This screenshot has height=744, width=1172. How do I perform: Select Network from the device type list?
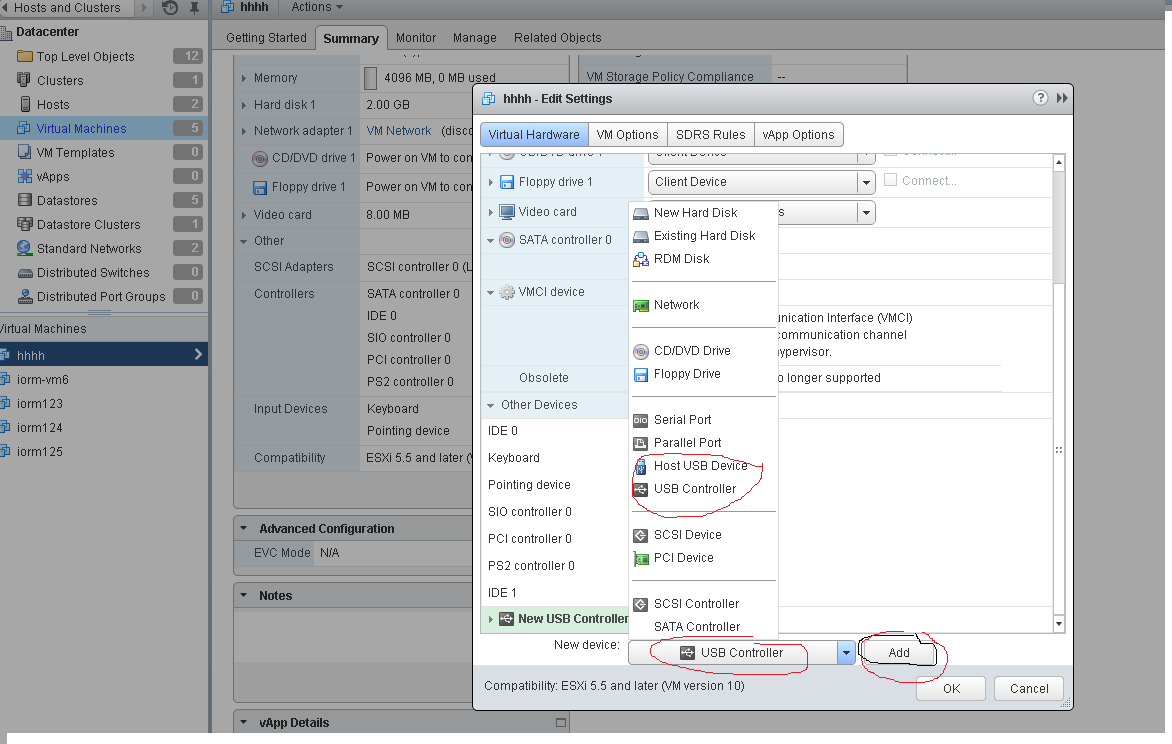(x=676, y=304)
